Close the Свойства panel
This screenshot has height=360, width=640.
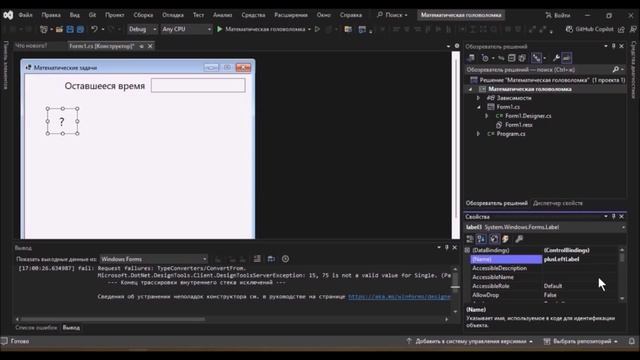622,217
